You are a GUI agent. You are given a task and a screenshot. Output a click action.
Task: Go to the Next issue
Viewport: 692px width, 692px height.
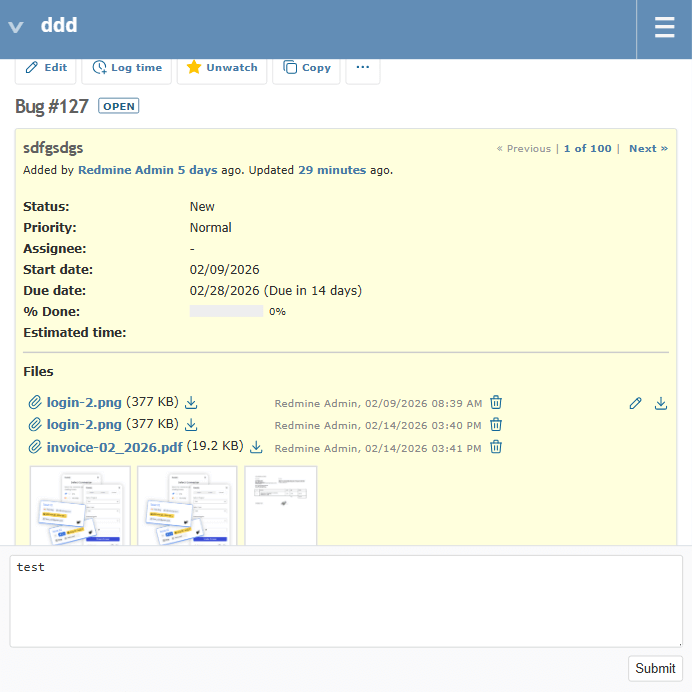click(x=648, y=149)
